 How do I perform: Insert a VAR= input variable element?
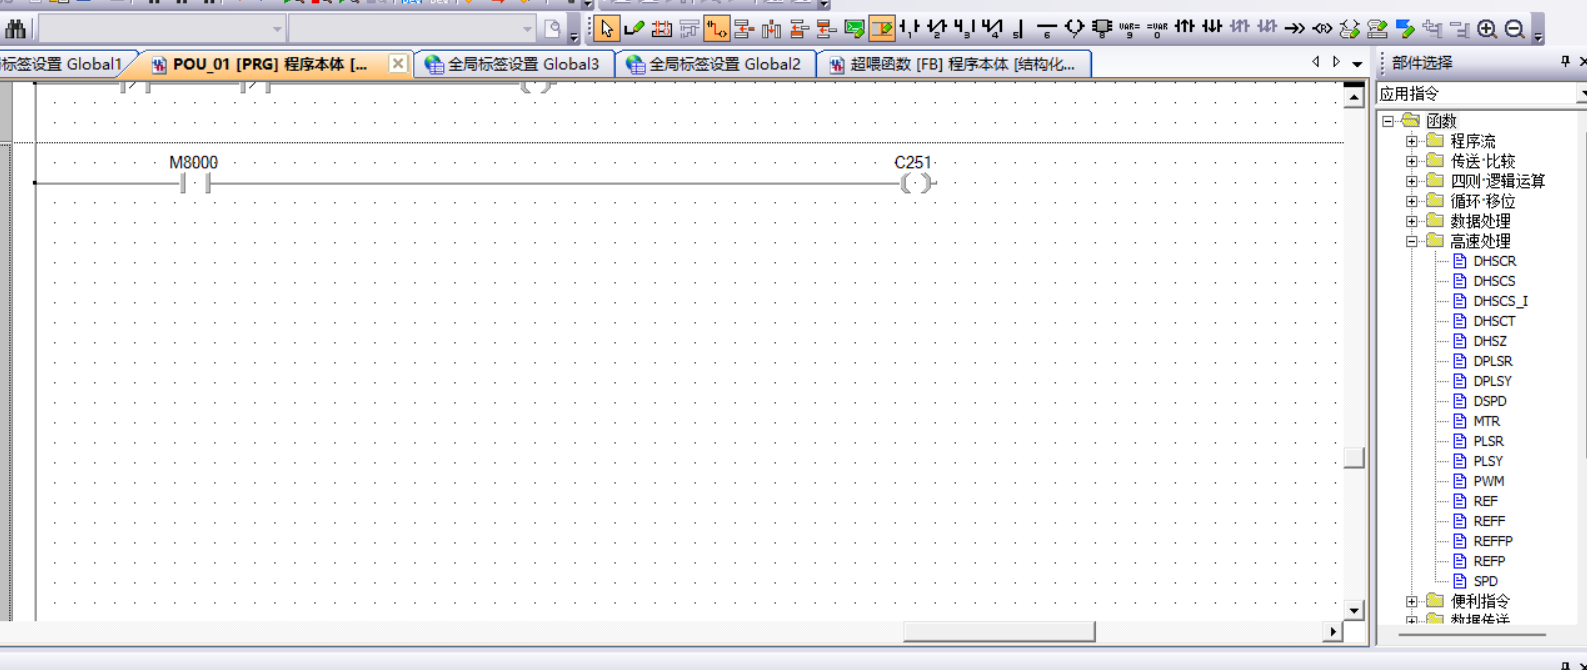coord(1129,29)
